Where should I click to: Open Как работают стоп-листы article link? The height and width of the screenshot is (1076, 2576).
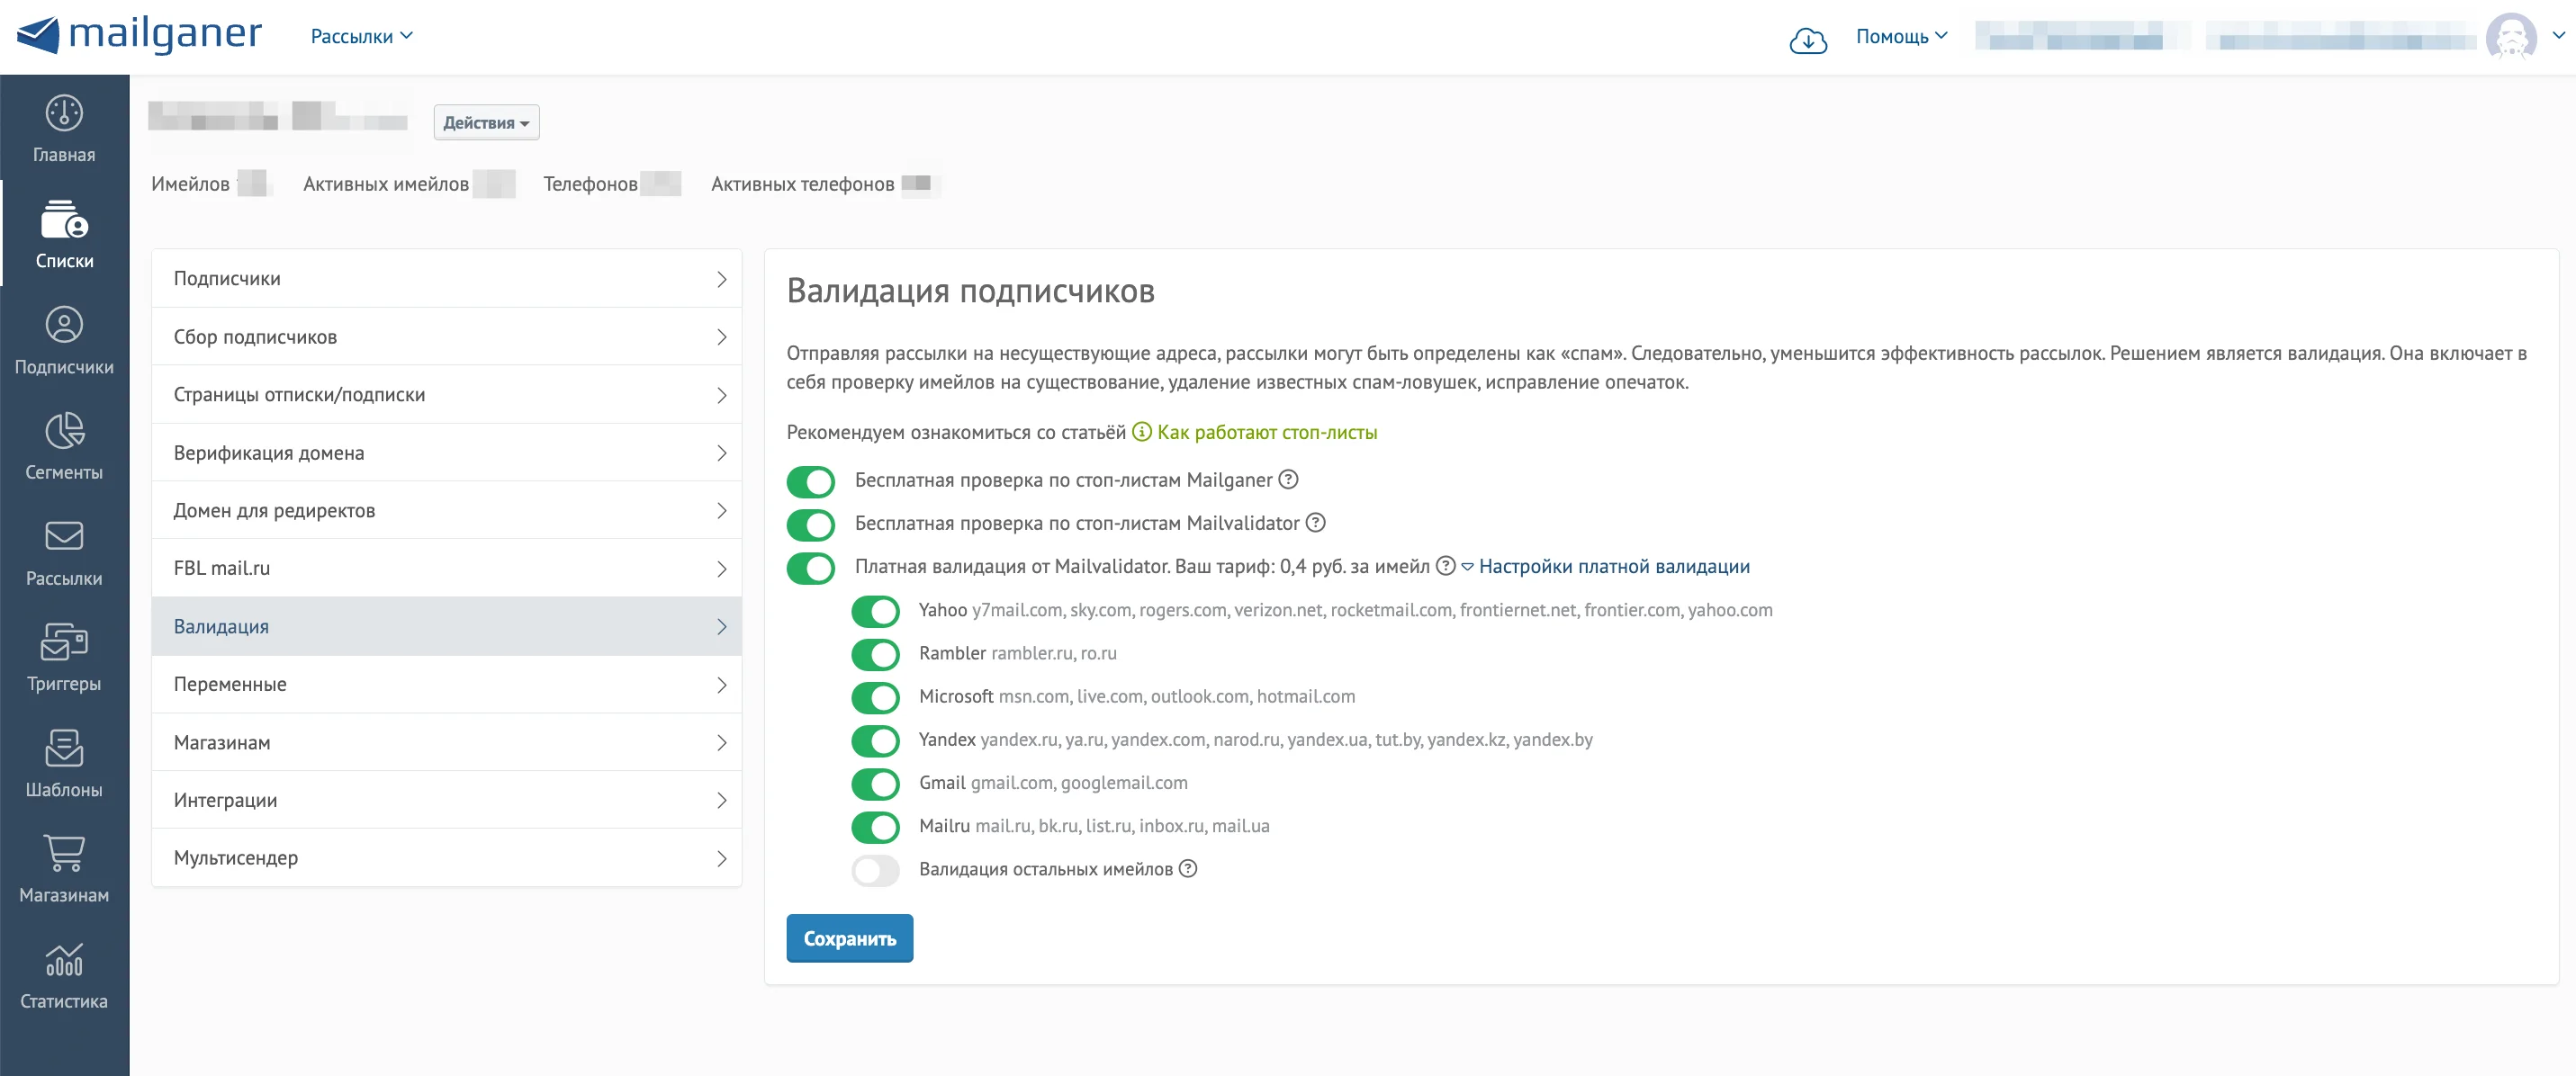pyautogui.click(x=1267, y=432)
